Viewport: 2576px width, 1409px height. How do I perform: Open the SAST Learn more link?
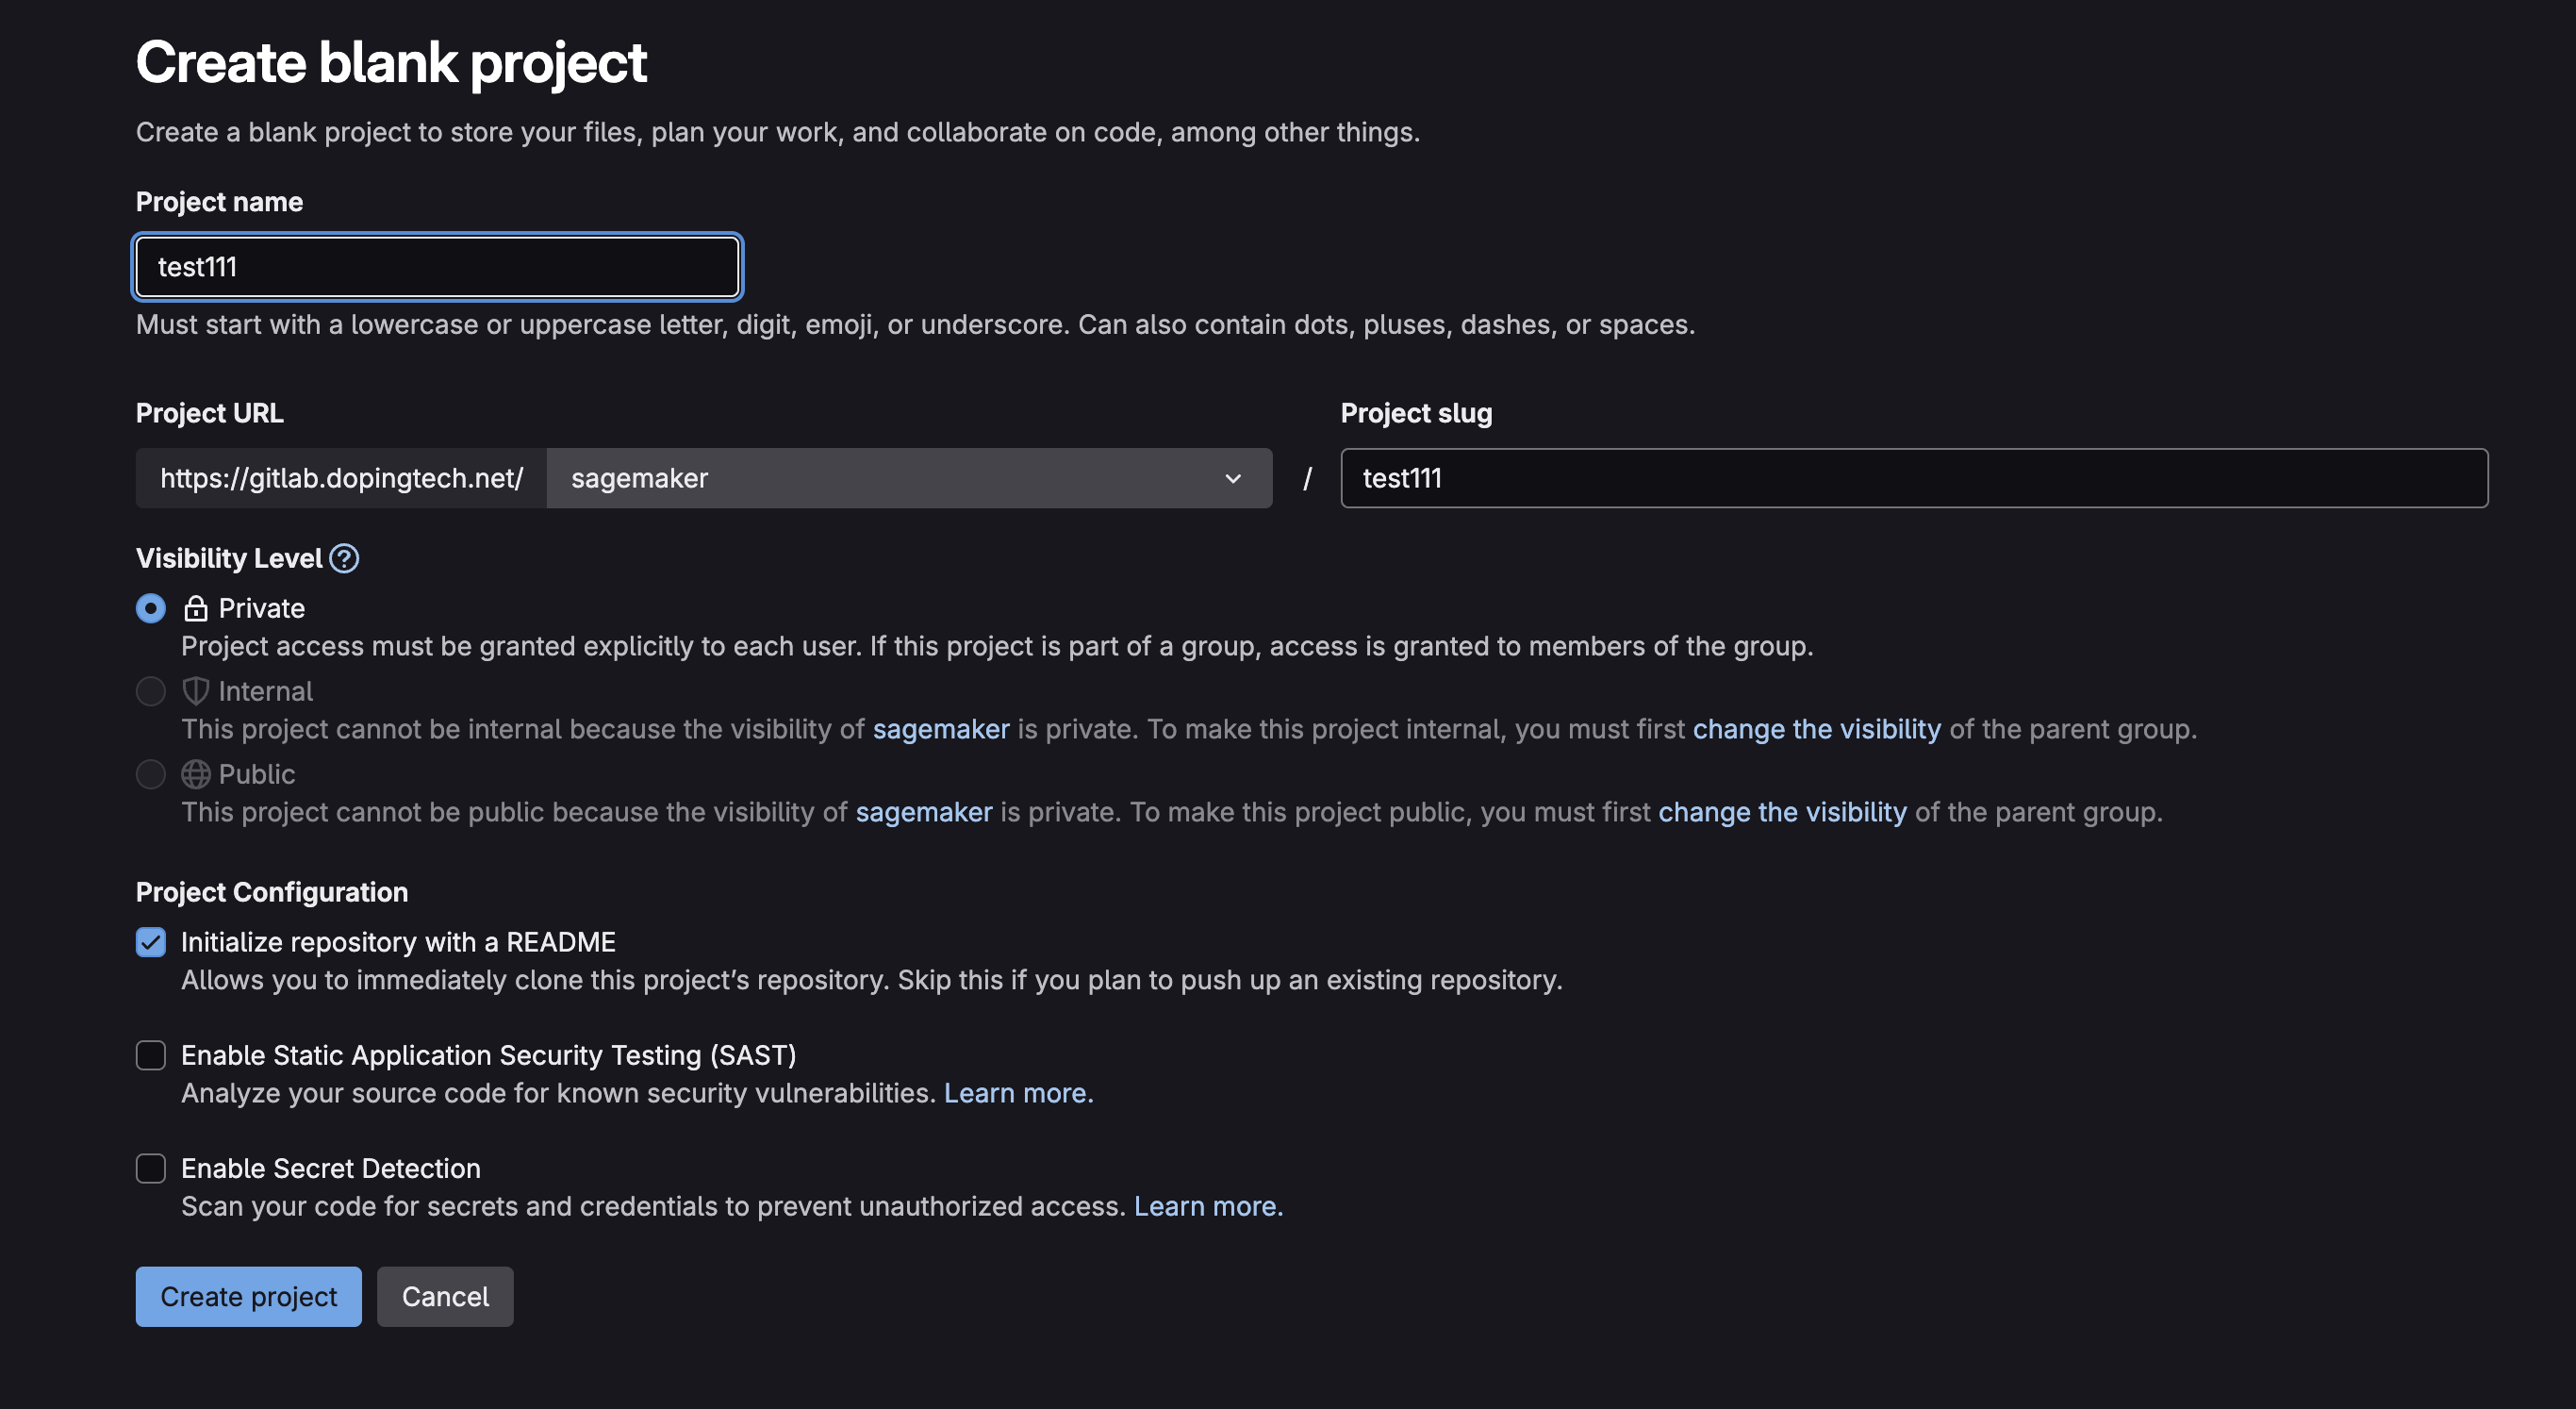coord(1018,1093)
